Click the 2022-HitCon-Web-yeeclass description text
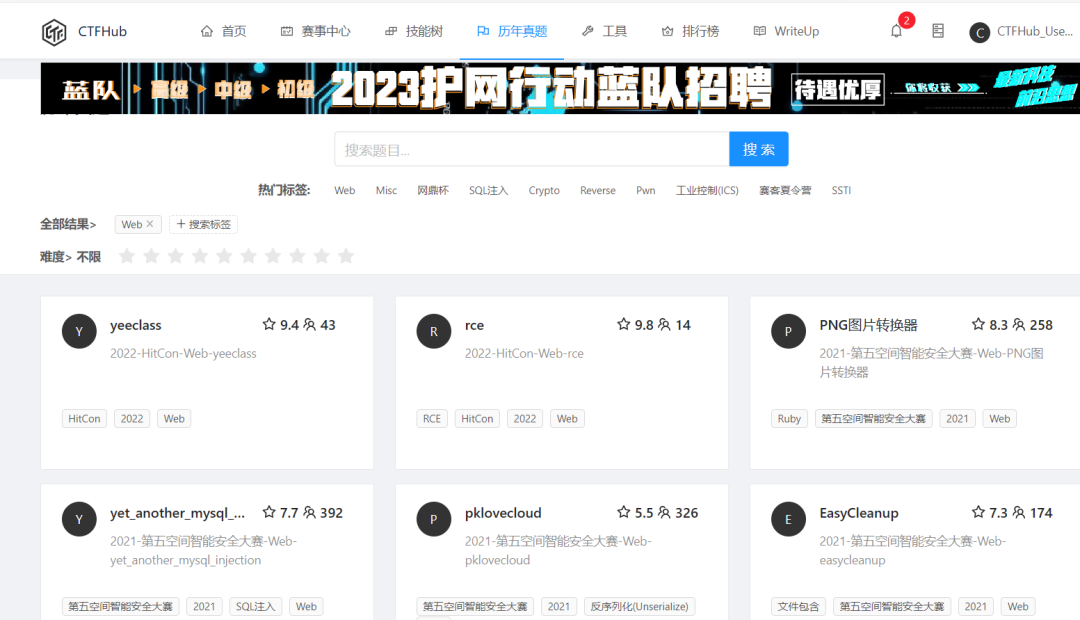 click(183, 353)
